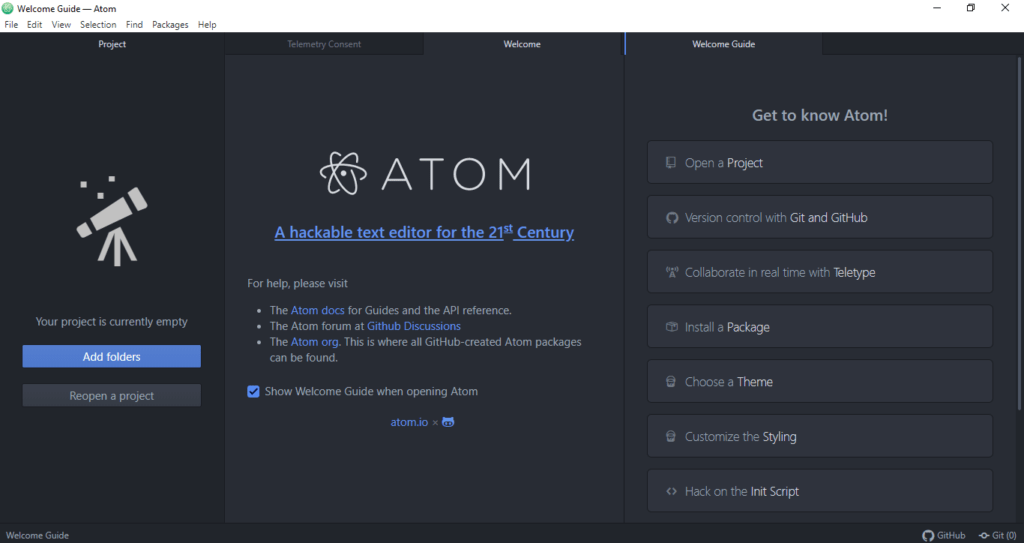This screenshot has height=543, width=1024.
Task: Select the Welcome Guide tab
Action: pos(724,44)
